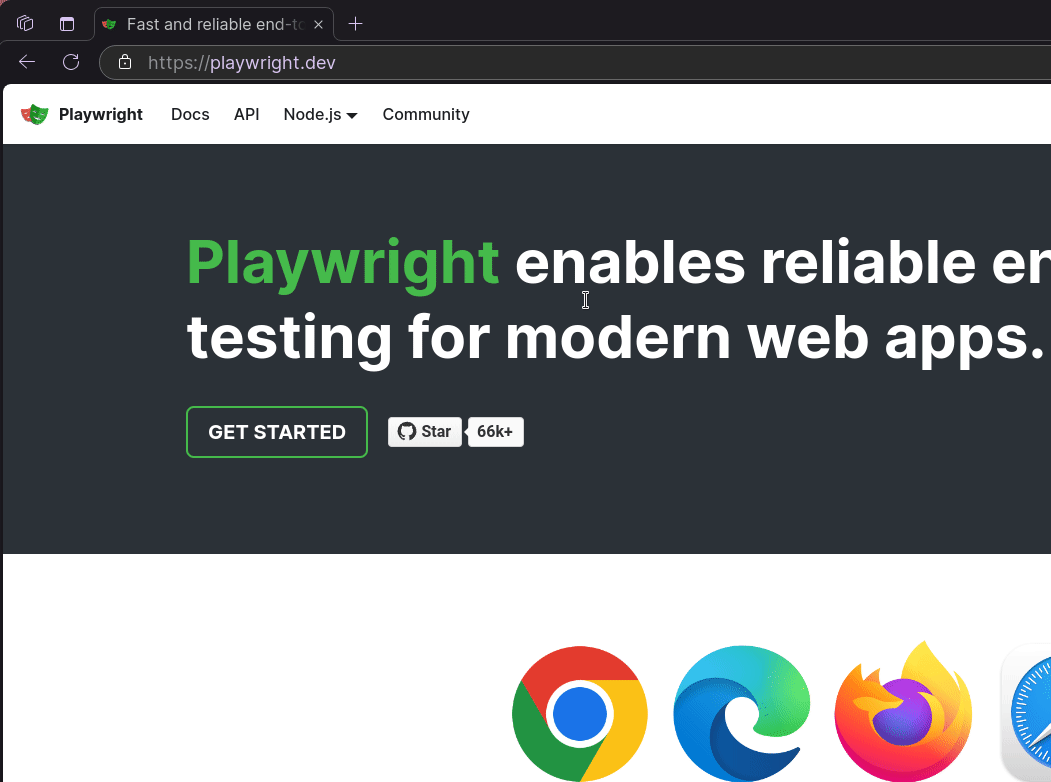Screen dimensions: 1051x782
Task: Open the Docs navigation item
Action: [190, 114]
